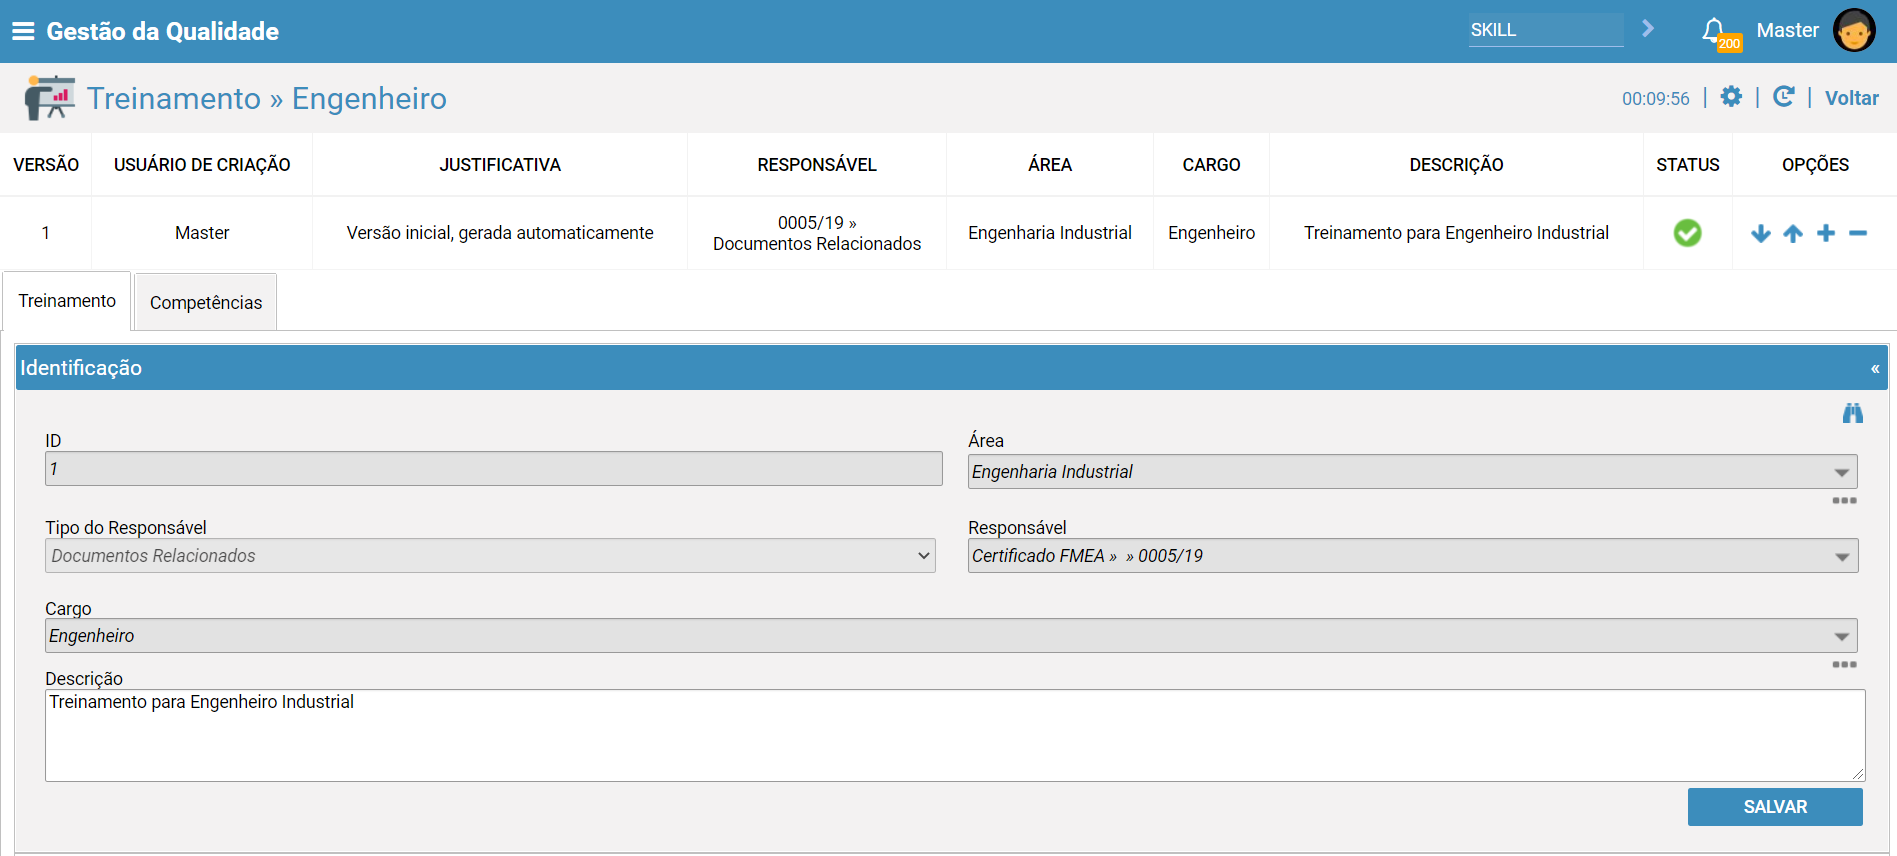
Task: Click the plus option icon
Action: [1826, 233]
